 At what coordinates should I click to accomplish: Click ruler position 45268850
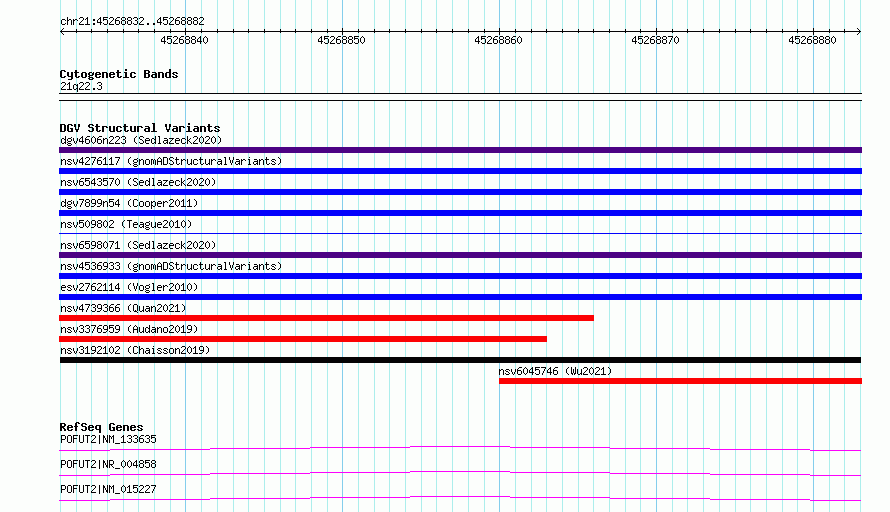(341, 40)
